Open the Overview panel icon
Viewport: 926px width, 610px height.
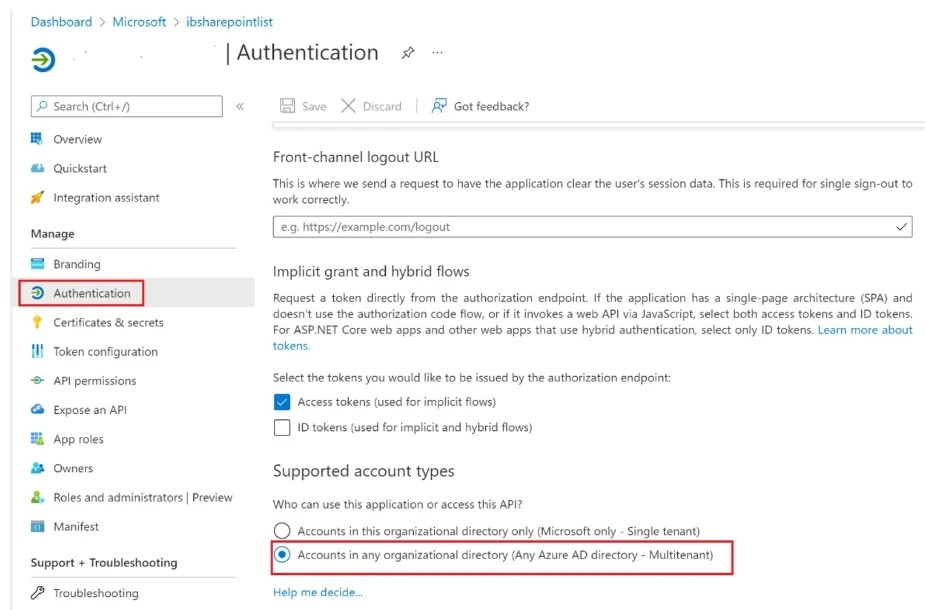(x=37, y=139)
